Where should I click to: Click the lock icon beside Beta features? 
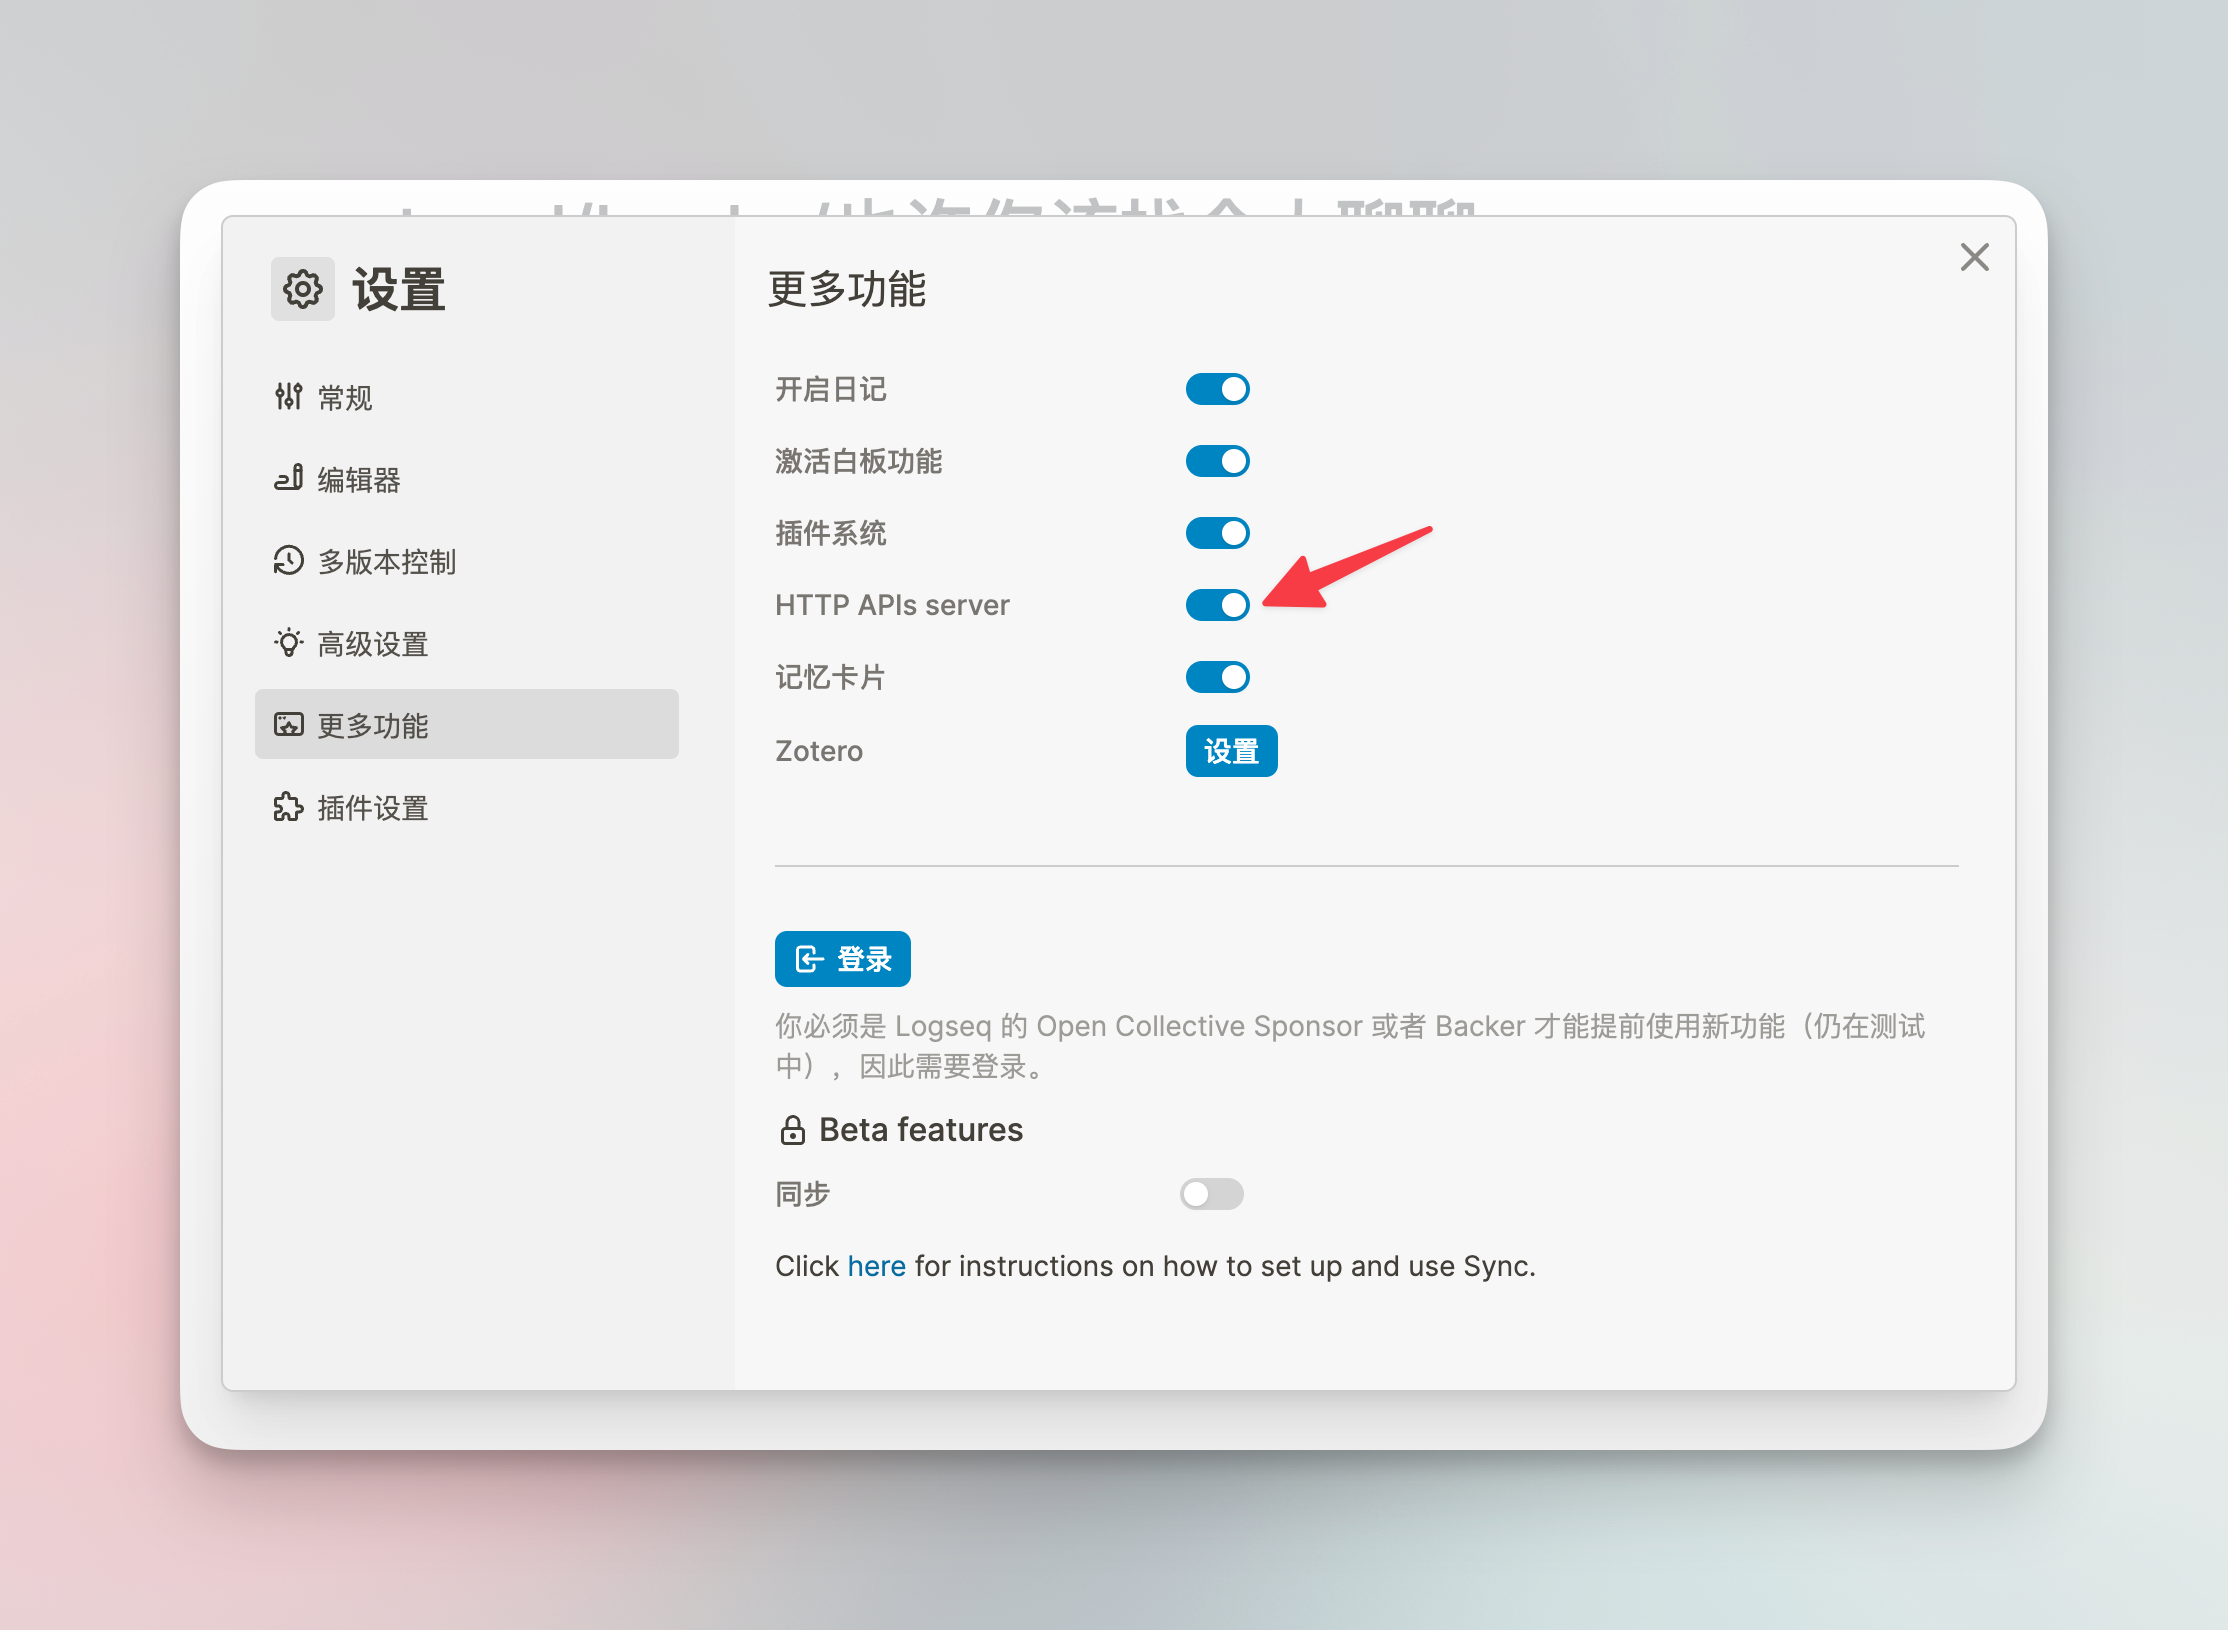(x=793, y=1131)
